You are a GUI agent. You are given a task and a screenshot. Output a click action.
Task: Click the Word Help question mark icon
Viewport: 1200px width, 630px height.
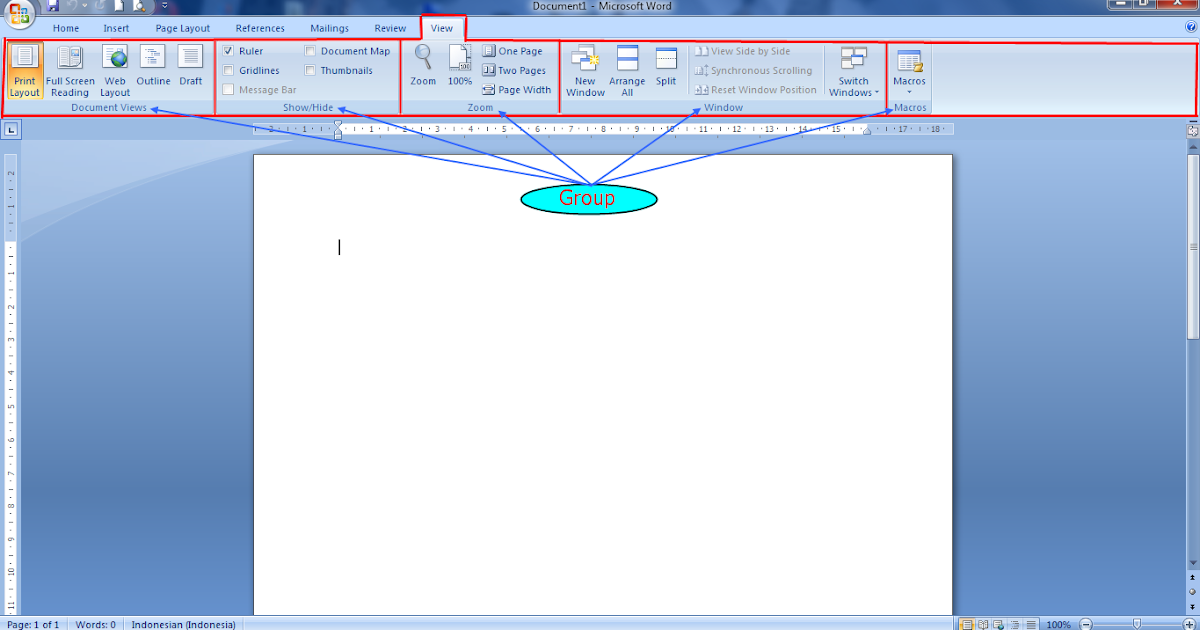(x=1190, y=28)
